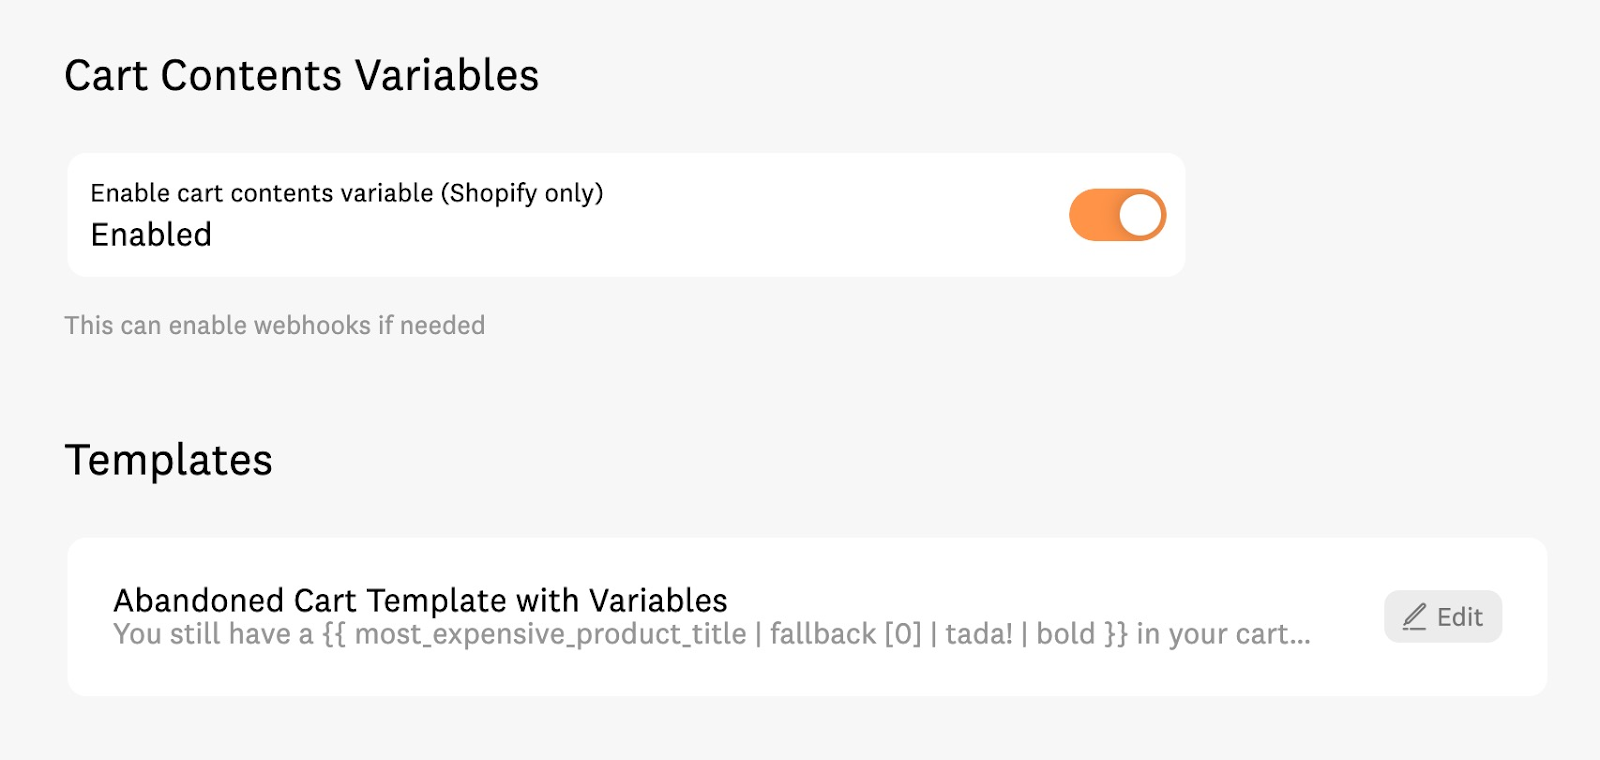Click the "Enable cart contents variable" label
The height and width of the screenshot is (760, 1600).
pyautogui.click(x=262, y=193)
